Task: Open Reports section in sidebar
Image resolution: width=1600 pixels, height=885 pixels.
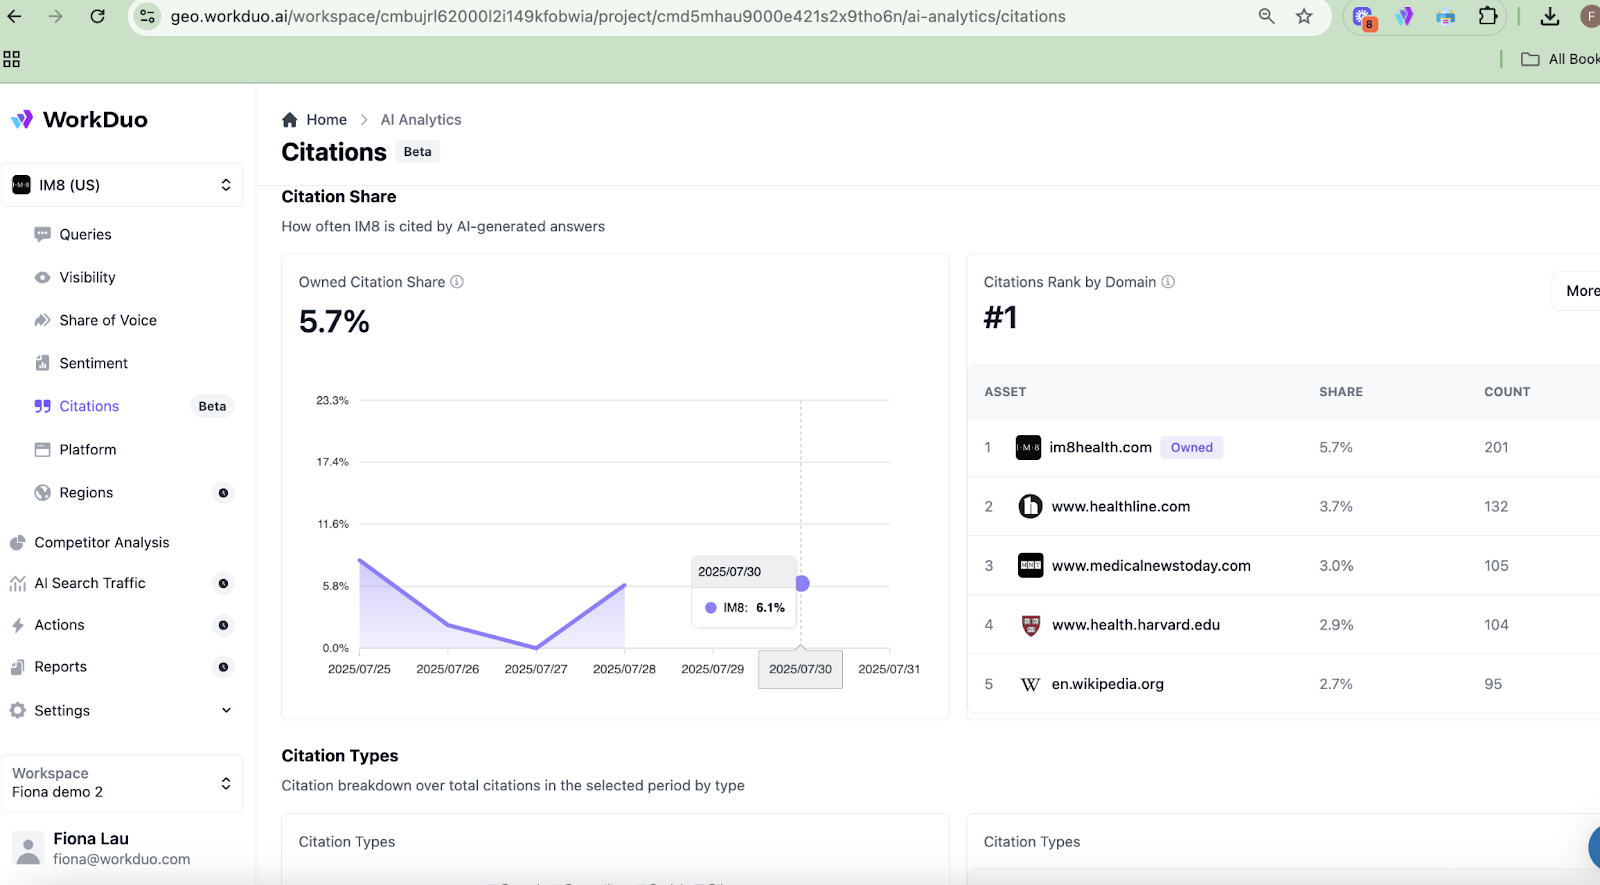Action: (x=61, y=667)
